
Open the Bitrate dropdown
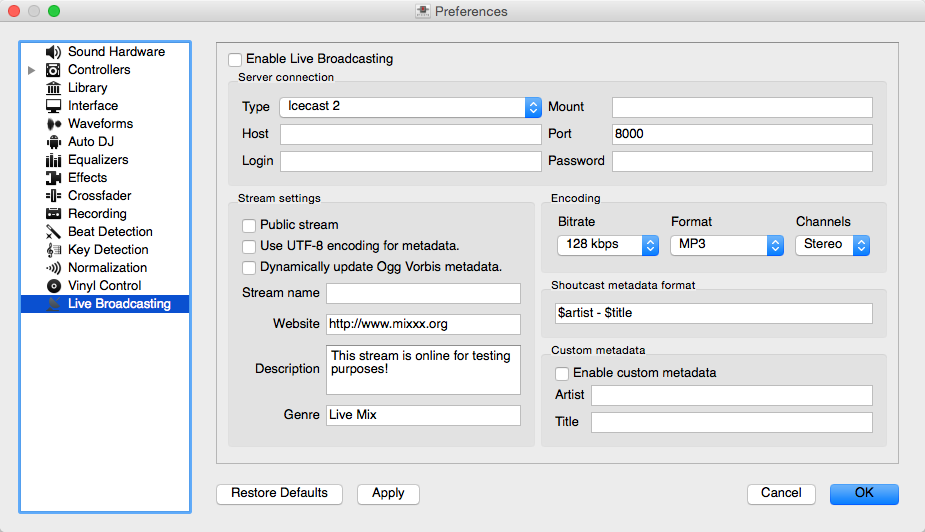[607, 245]
